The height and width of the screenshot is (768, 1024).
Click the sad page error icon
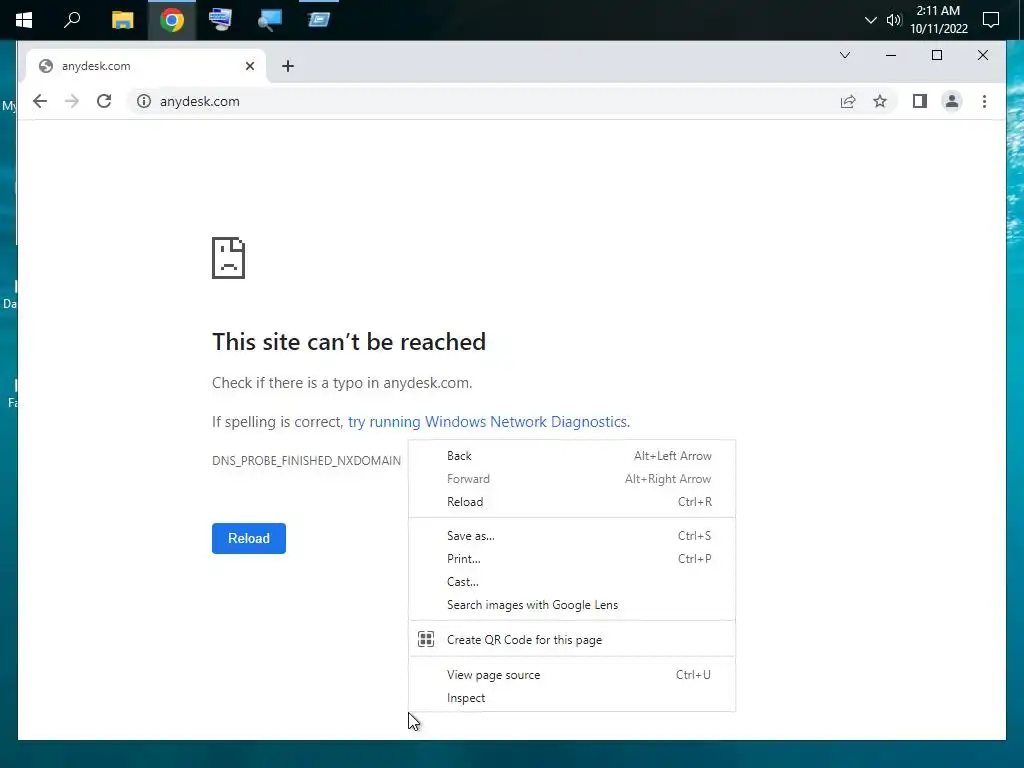[x=229, y=258]
